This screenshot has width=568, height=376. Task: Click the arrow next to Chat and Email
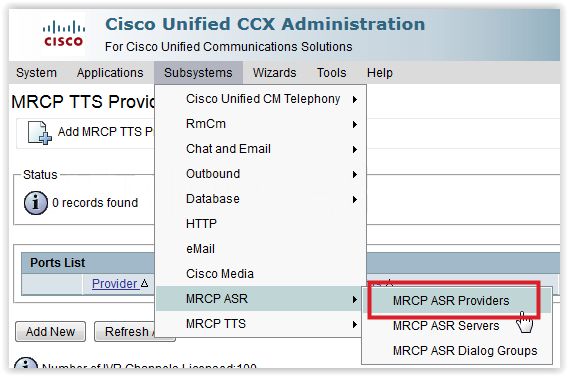[355, 149]
